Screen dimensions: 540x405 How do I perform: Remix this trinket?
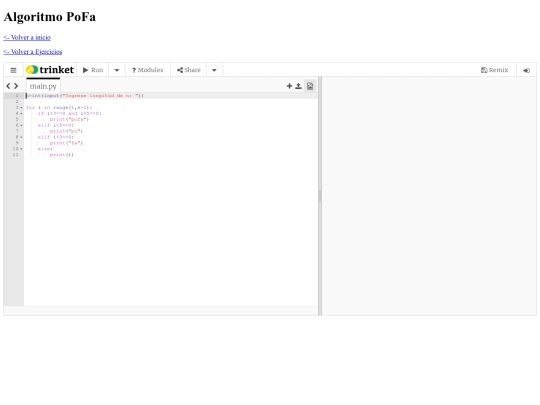495,70
